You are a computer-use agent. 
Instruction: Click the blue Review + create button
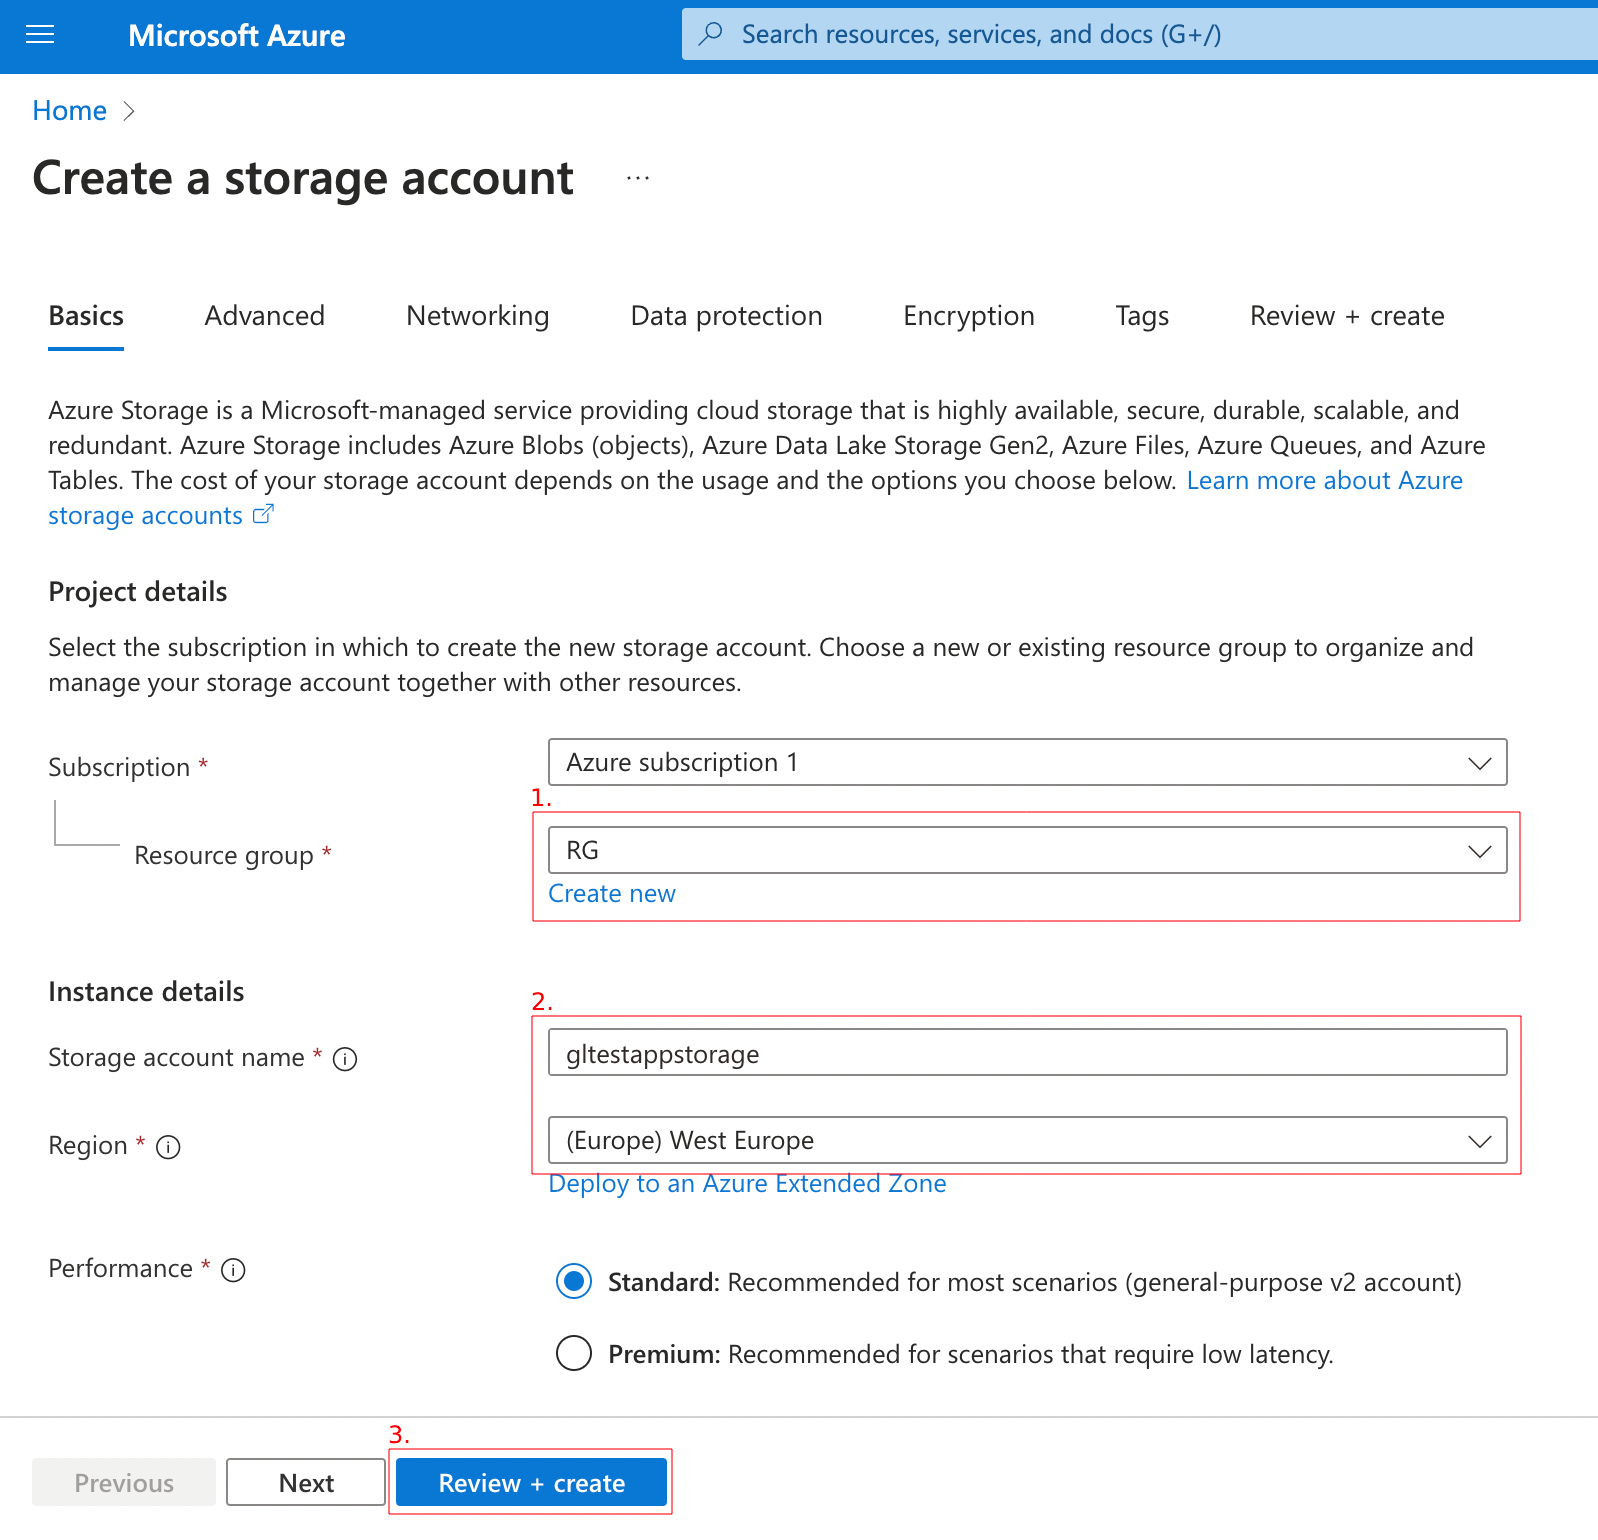pos(531,1482)
